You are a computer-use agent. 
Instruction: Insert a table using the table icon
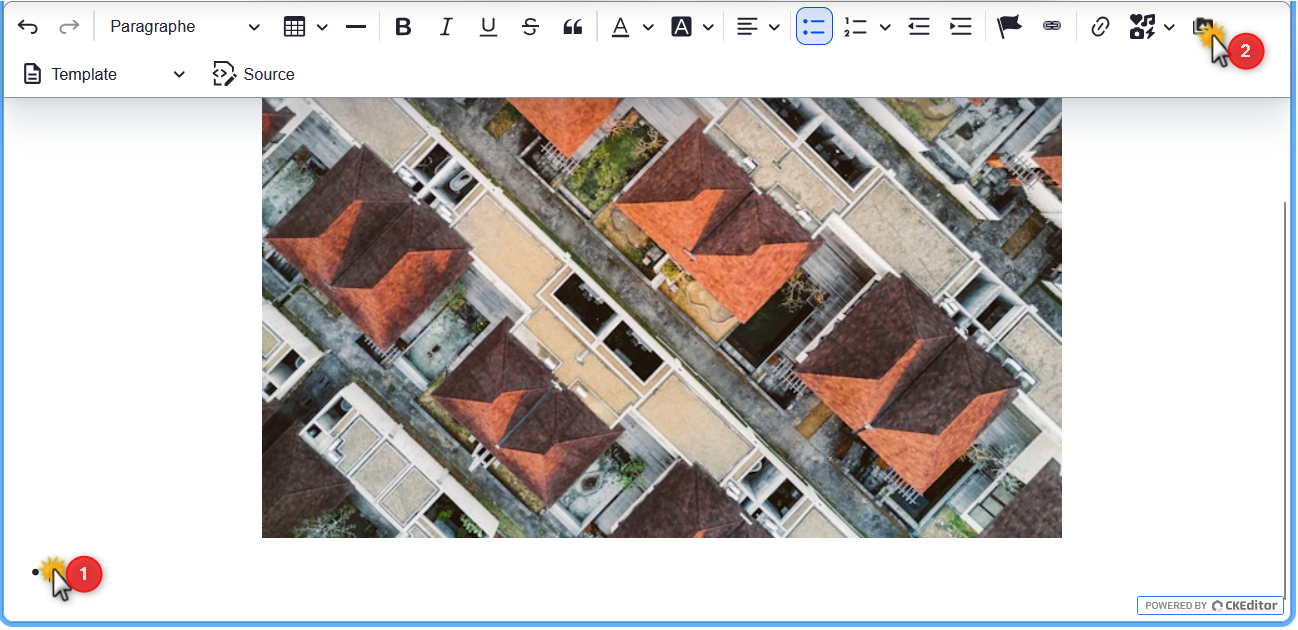coord(294,27)
